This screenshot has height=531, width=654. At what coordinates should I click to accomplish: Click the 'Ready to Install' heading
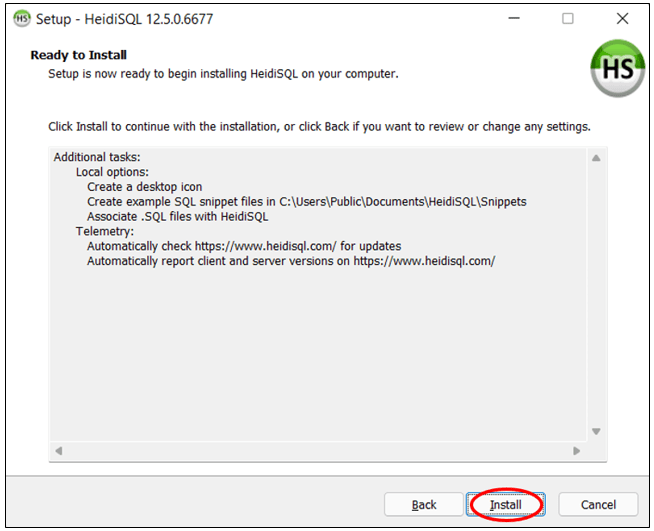coord(79,55)
